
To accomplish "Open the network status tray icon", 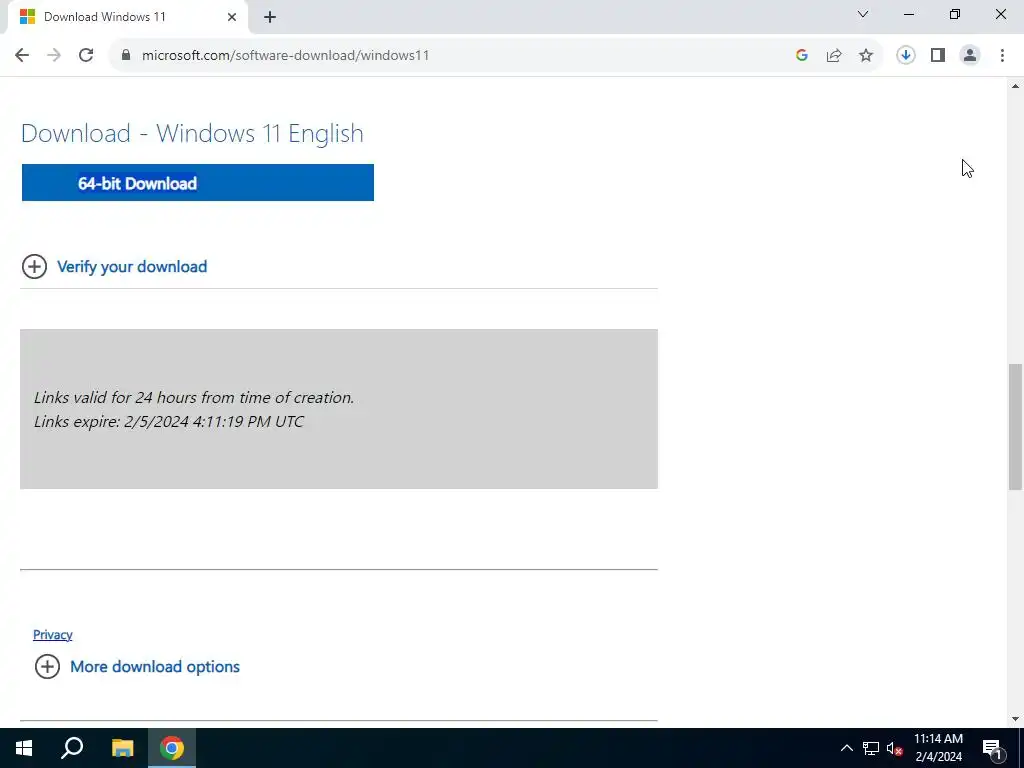I will (x=871, y=748).
